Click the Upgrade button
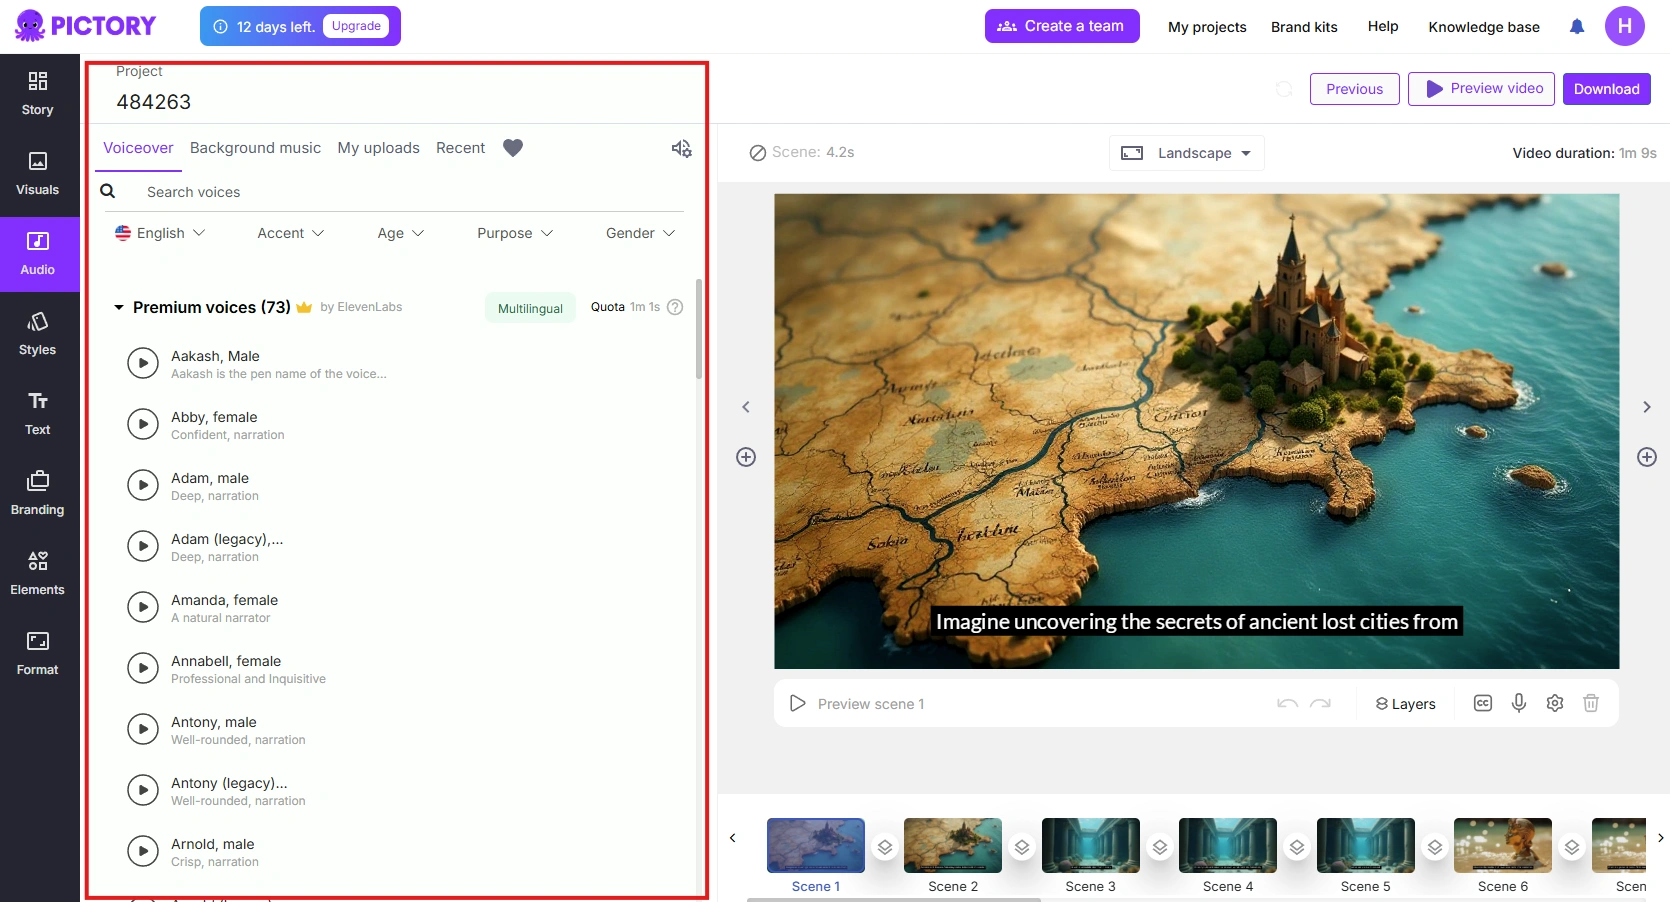This screenshot has width=1670, height=902. pos(356,26)
